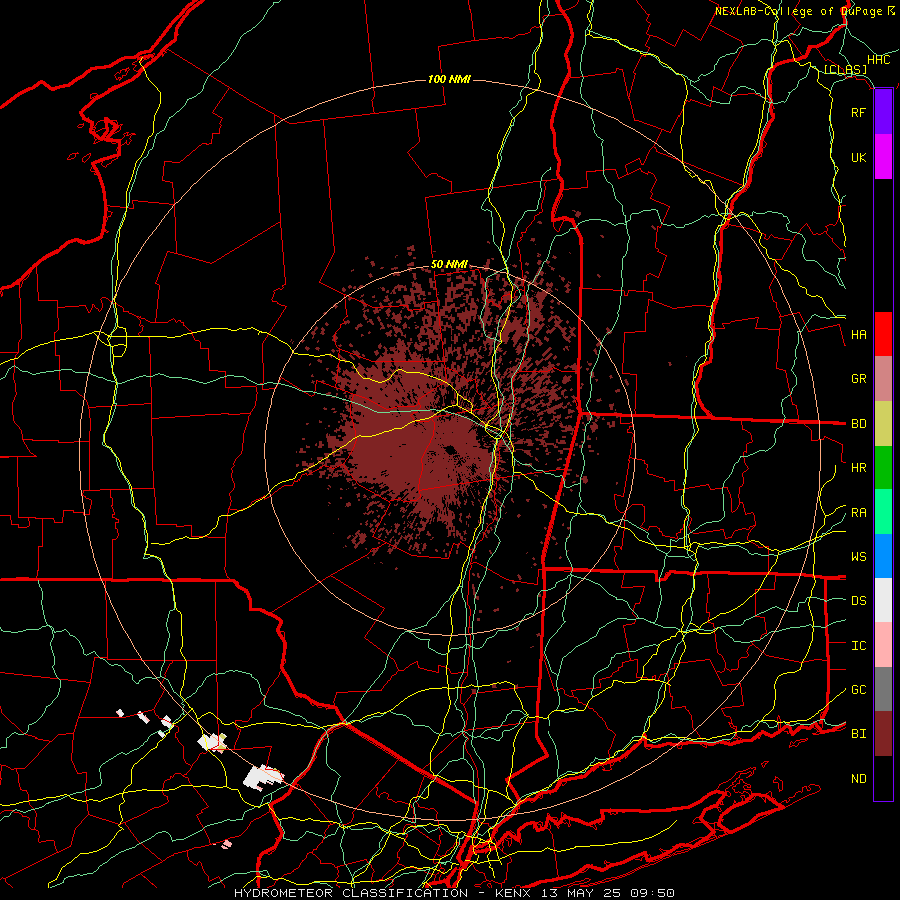Click the radar site null cone at center
Image resolution: width=900 pixels, height=900 pixels.
(449, 449)
